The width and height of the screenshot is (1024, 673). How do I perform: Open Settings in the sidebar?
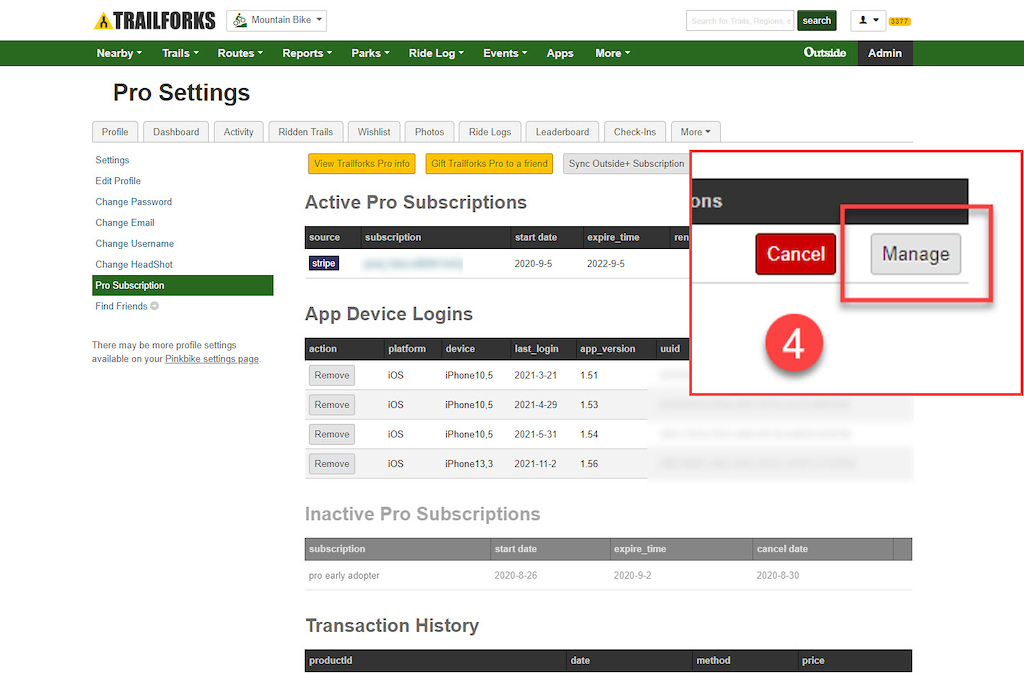pos(112,160)
